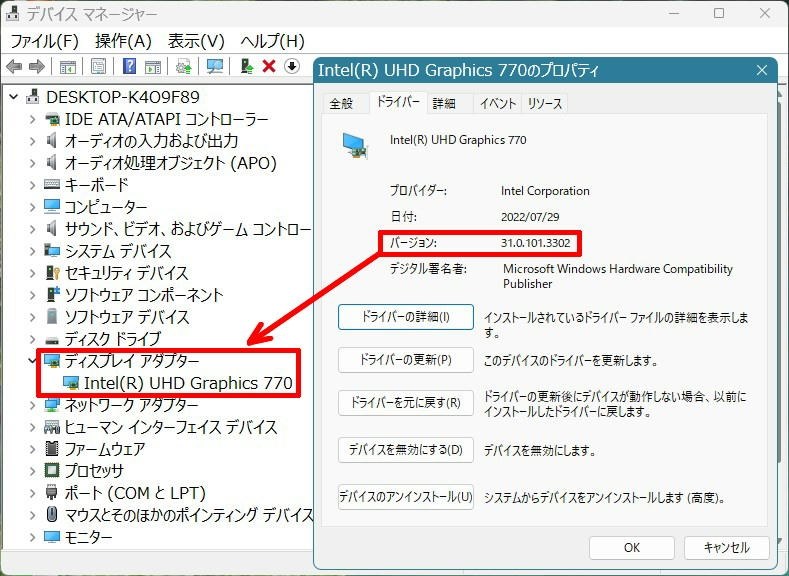This screenshot has width=789, height=576.
Task: Click the show/hide action pane toolbar icon
Action: (x=152, y=66)
